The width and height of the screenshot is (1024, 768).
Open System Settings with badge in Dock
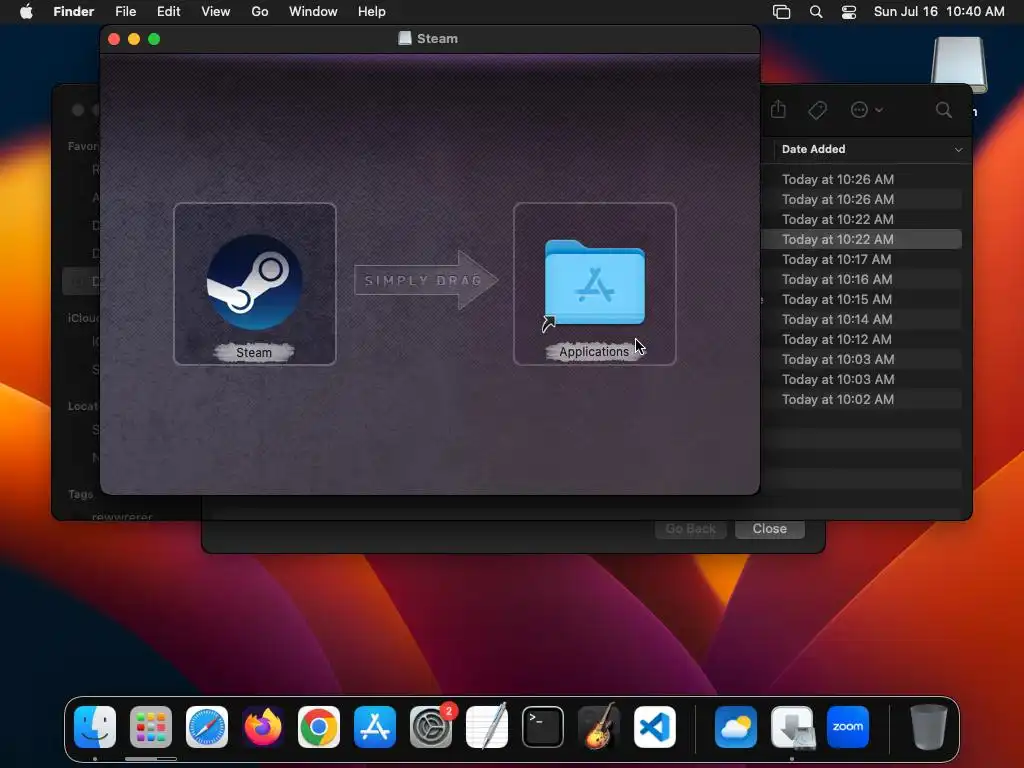431,727
